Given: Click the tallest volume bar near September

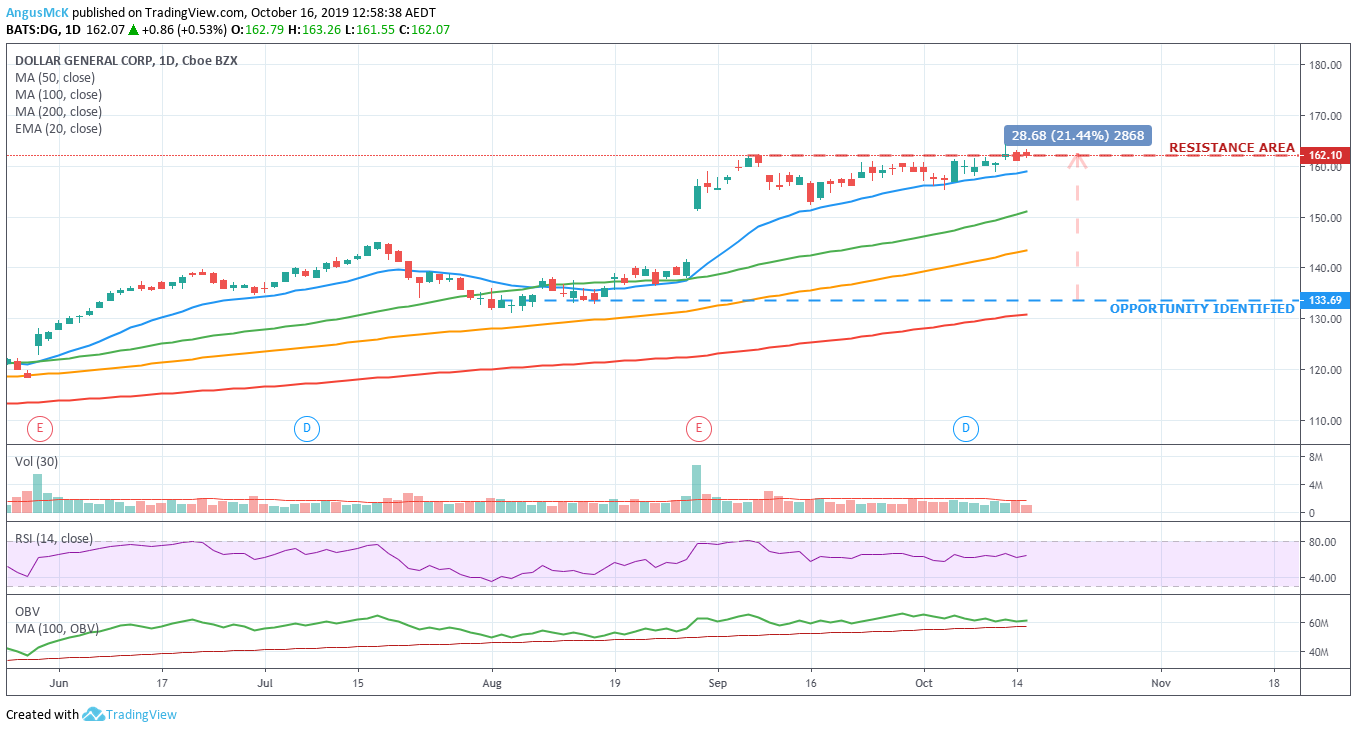Looking at the screenshot, I should (696, 489).
